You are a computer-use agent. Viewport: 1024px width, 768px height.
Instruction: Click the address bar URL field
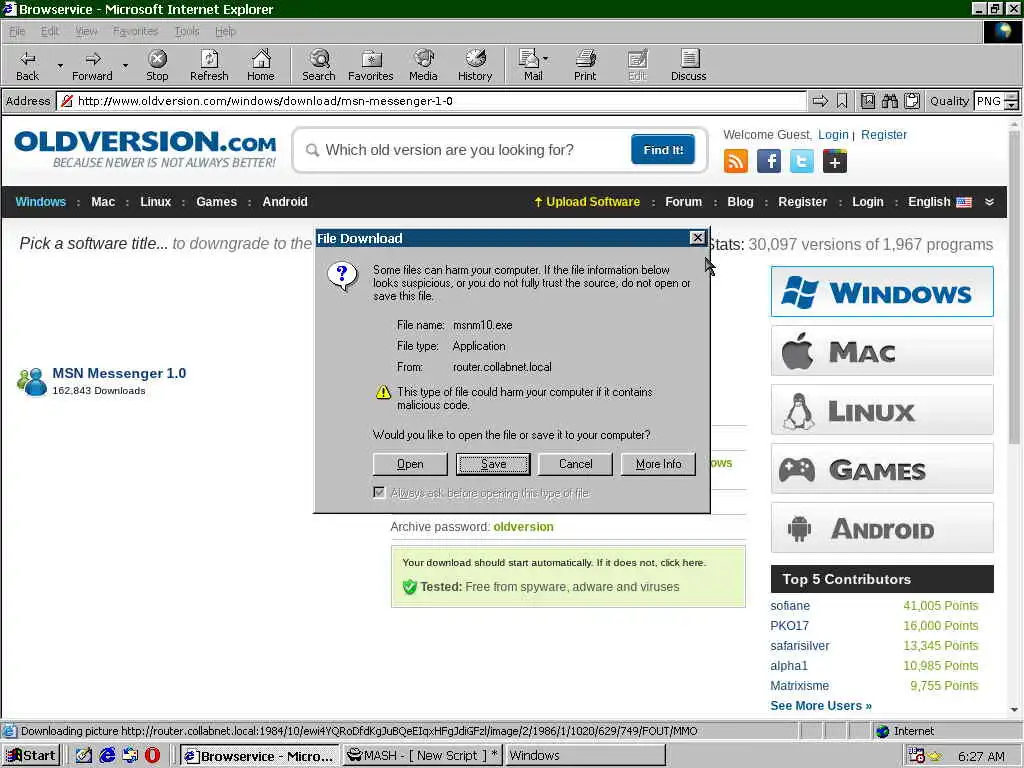click(431, 101)
